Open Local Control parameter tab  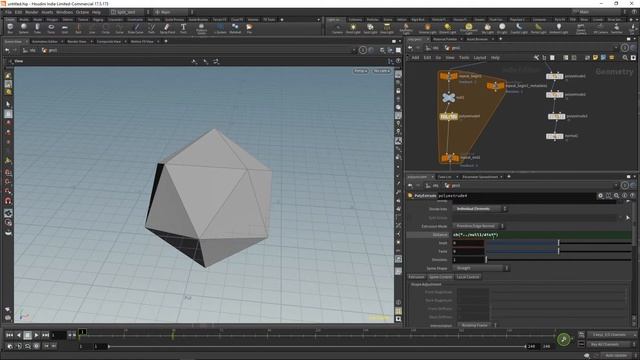click(x=468, y=277)
